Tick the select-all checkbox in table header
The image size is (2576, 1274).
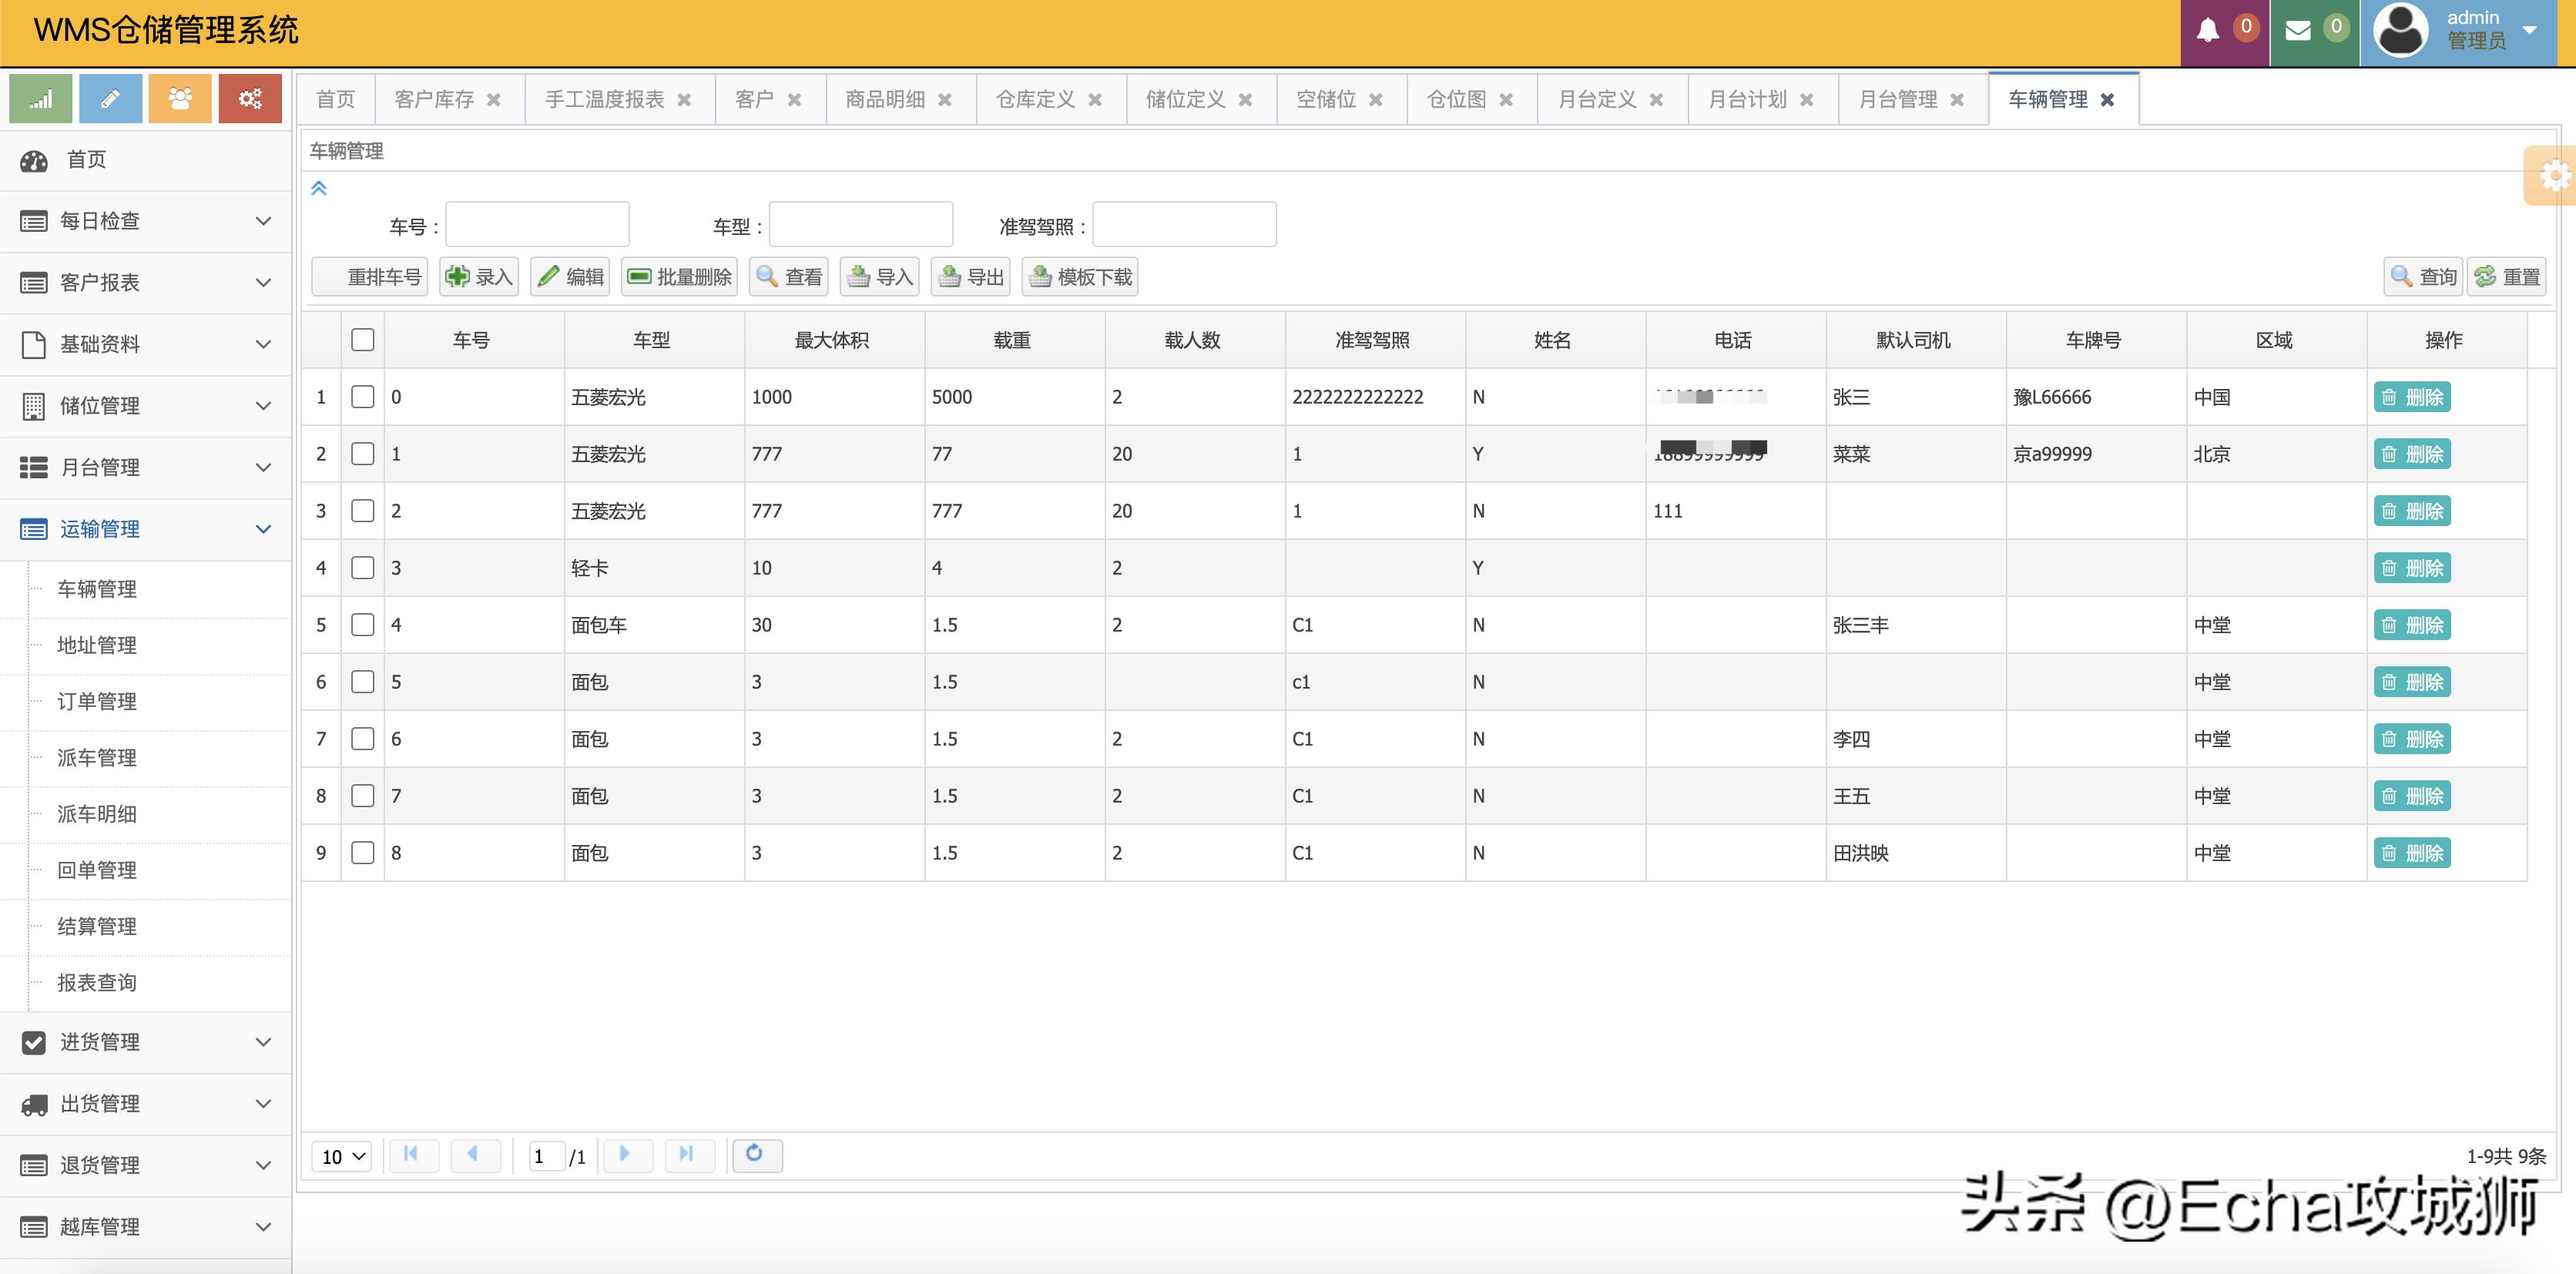(363, 340)
